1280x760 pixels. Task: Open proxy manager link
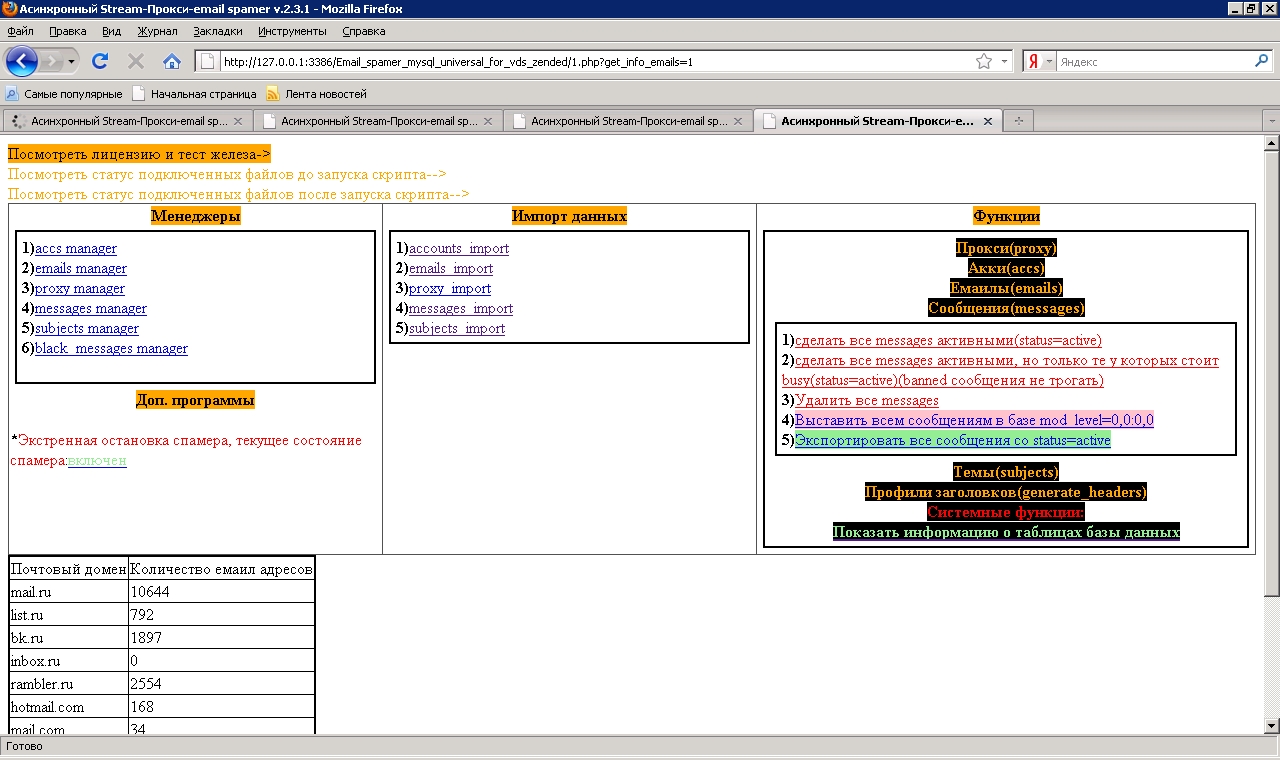click(80, 288)
